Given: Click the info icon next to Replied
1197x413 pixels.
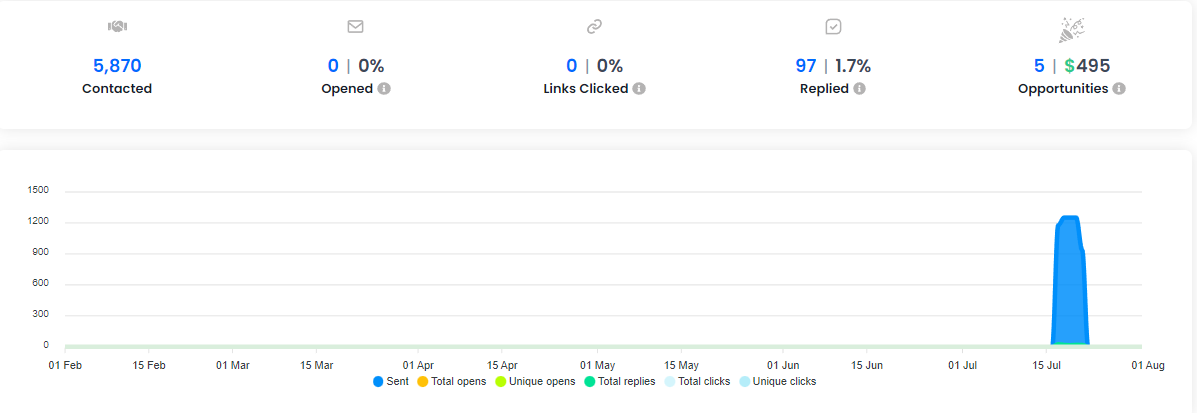Looking at the screenshot, I should (x=859, y=88).
